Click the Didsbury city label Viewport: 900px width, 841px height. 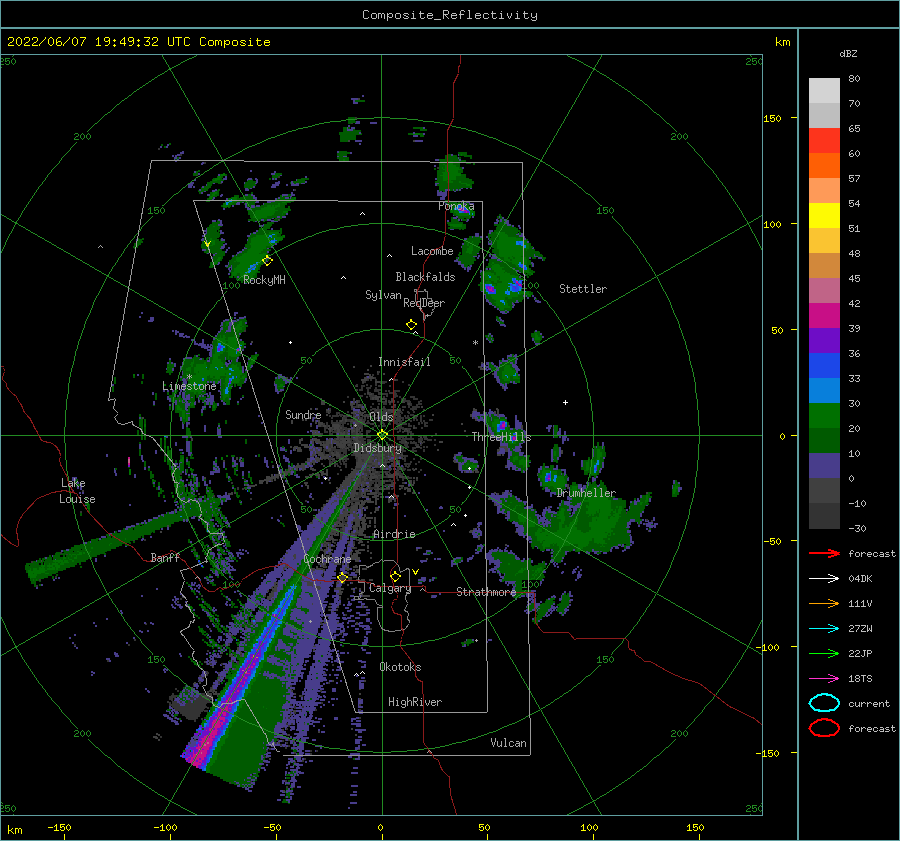coord(378,448)
